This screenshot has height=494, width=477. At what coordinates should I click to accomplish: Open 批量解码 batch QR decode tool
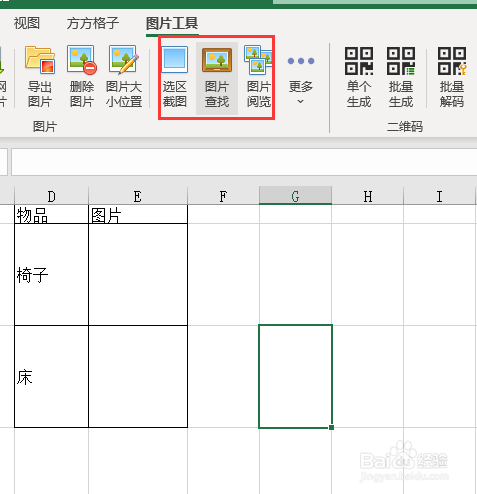pyautogui.click(x=452, y=77)
